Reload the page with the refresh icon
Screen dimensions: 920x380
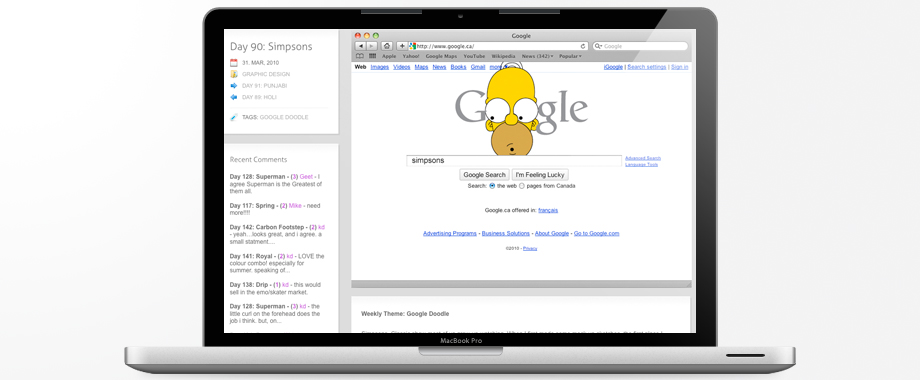(x=583, y=46)
